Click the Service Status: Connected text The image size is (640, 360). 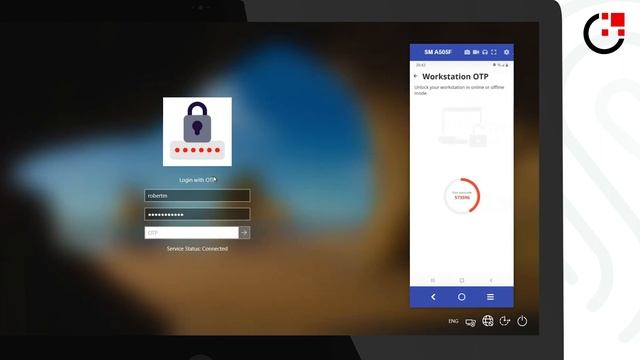197,249
